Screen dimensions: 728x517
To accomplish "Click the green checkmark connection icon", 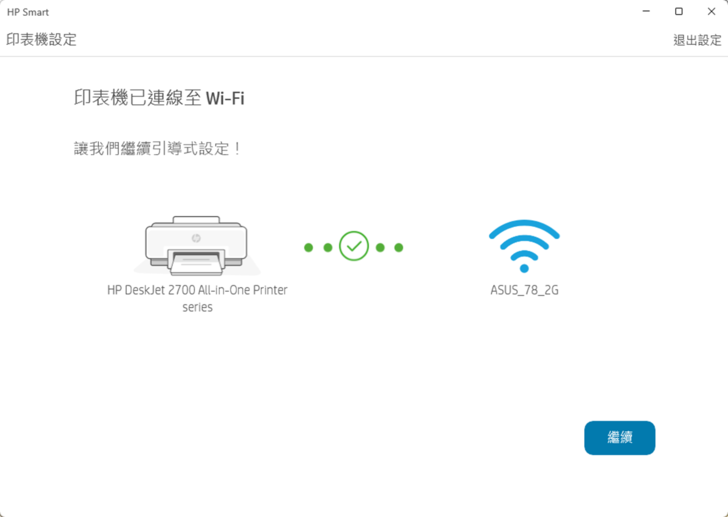I will point(354,246).
